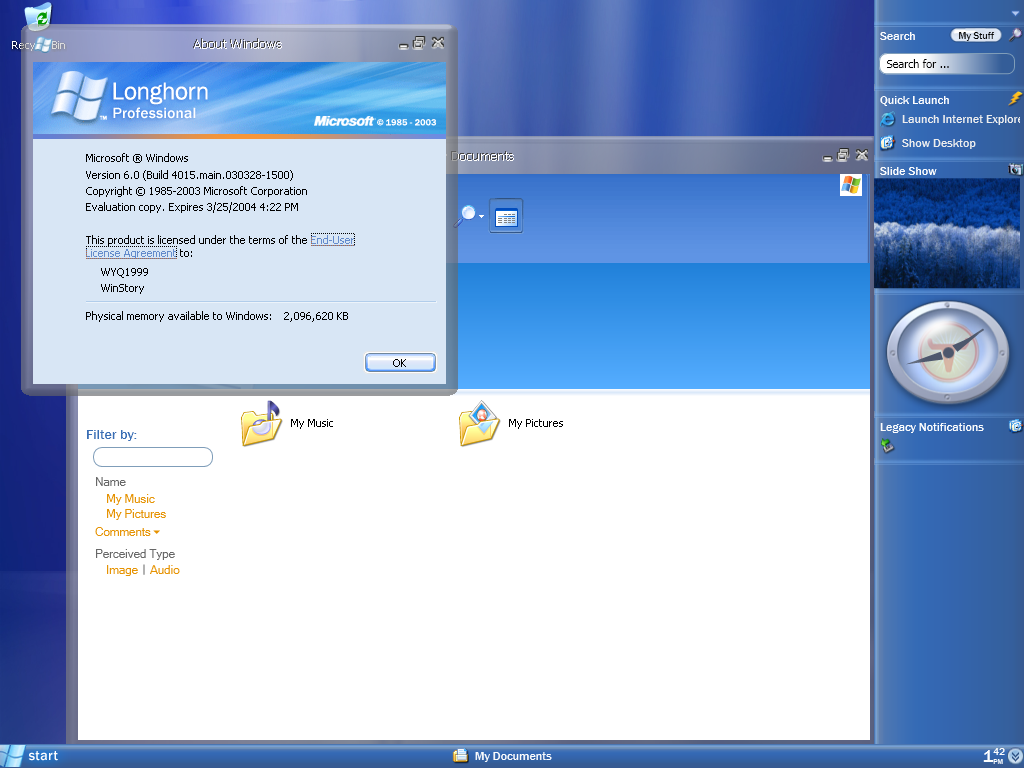Close the About Windows dialog

438,42
